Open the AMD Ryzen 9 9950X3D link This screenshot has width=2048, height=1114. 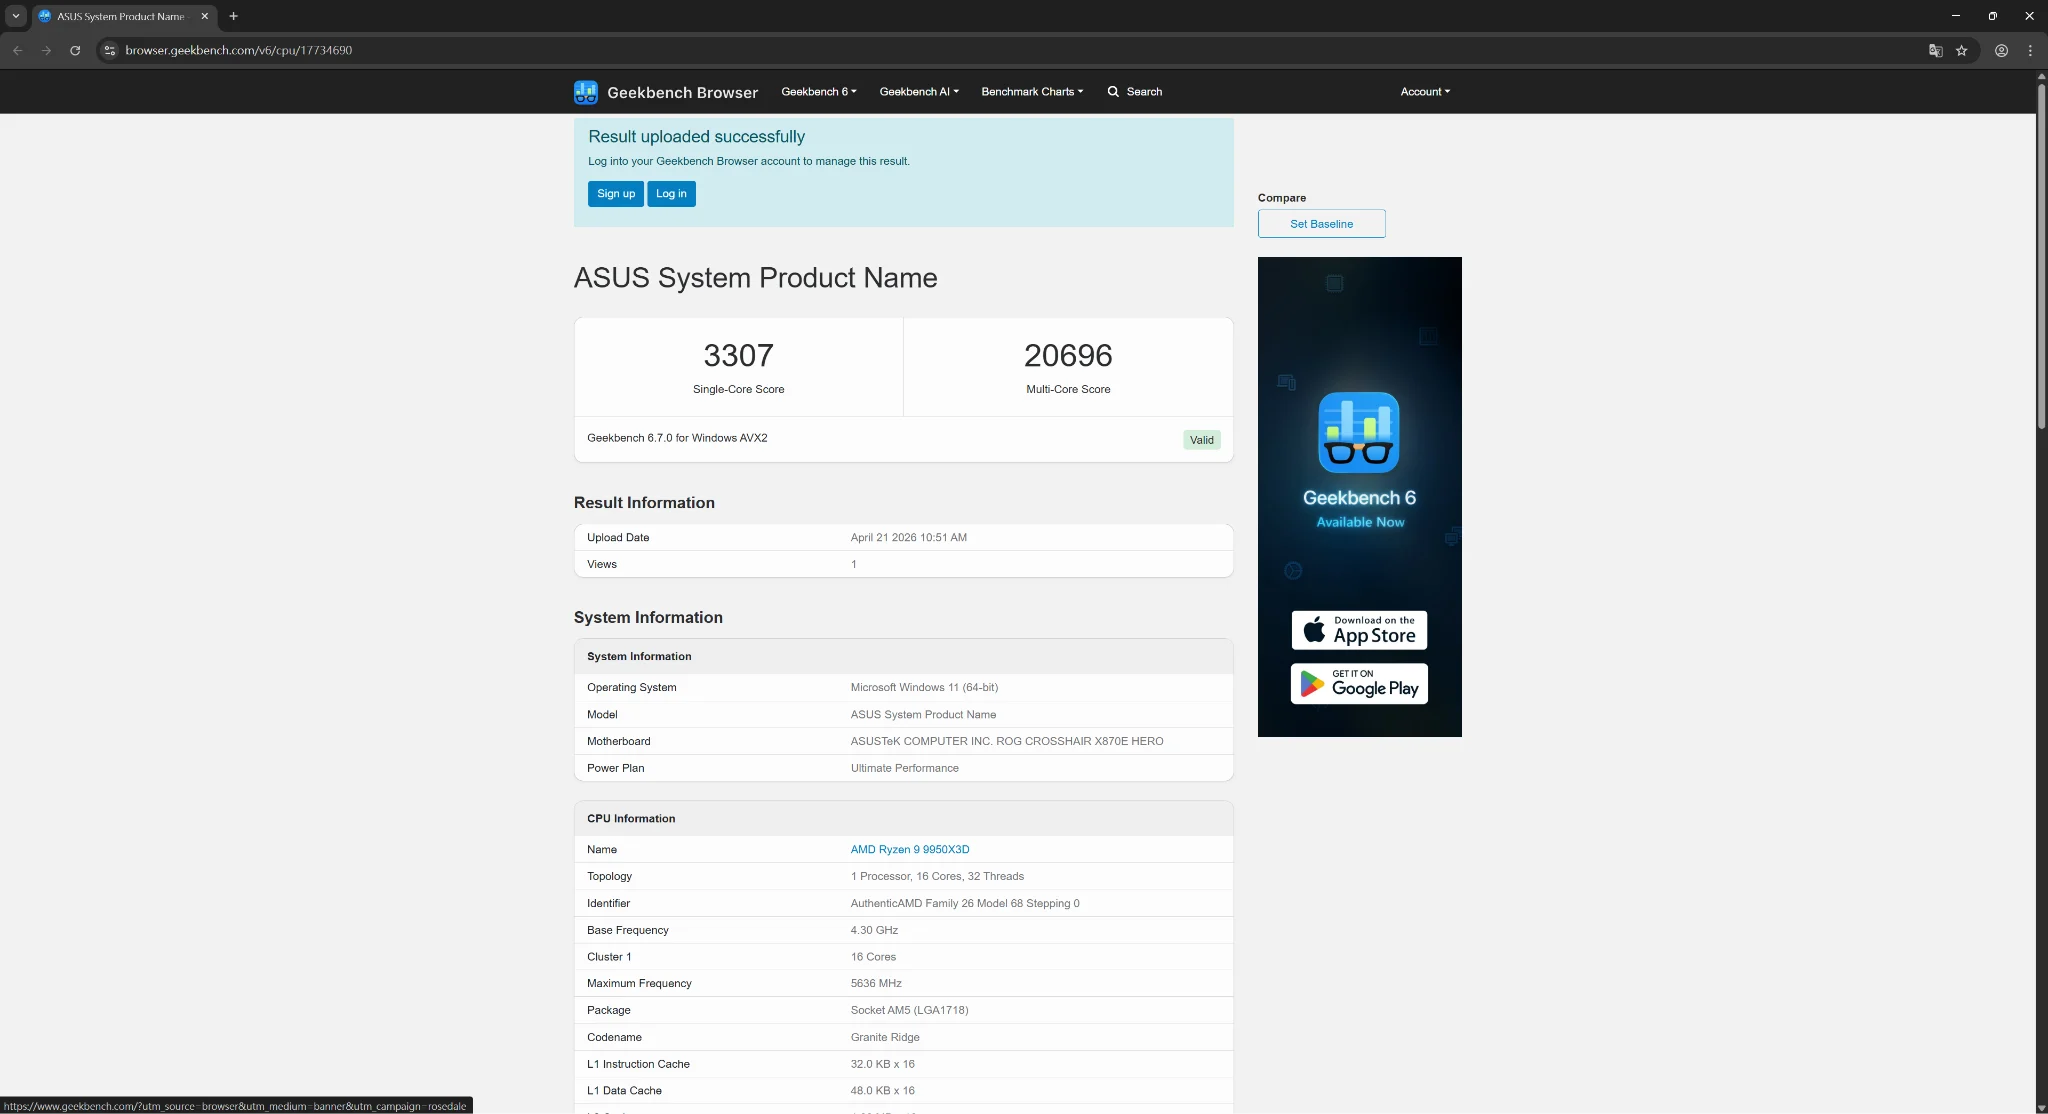click(909, 850)
